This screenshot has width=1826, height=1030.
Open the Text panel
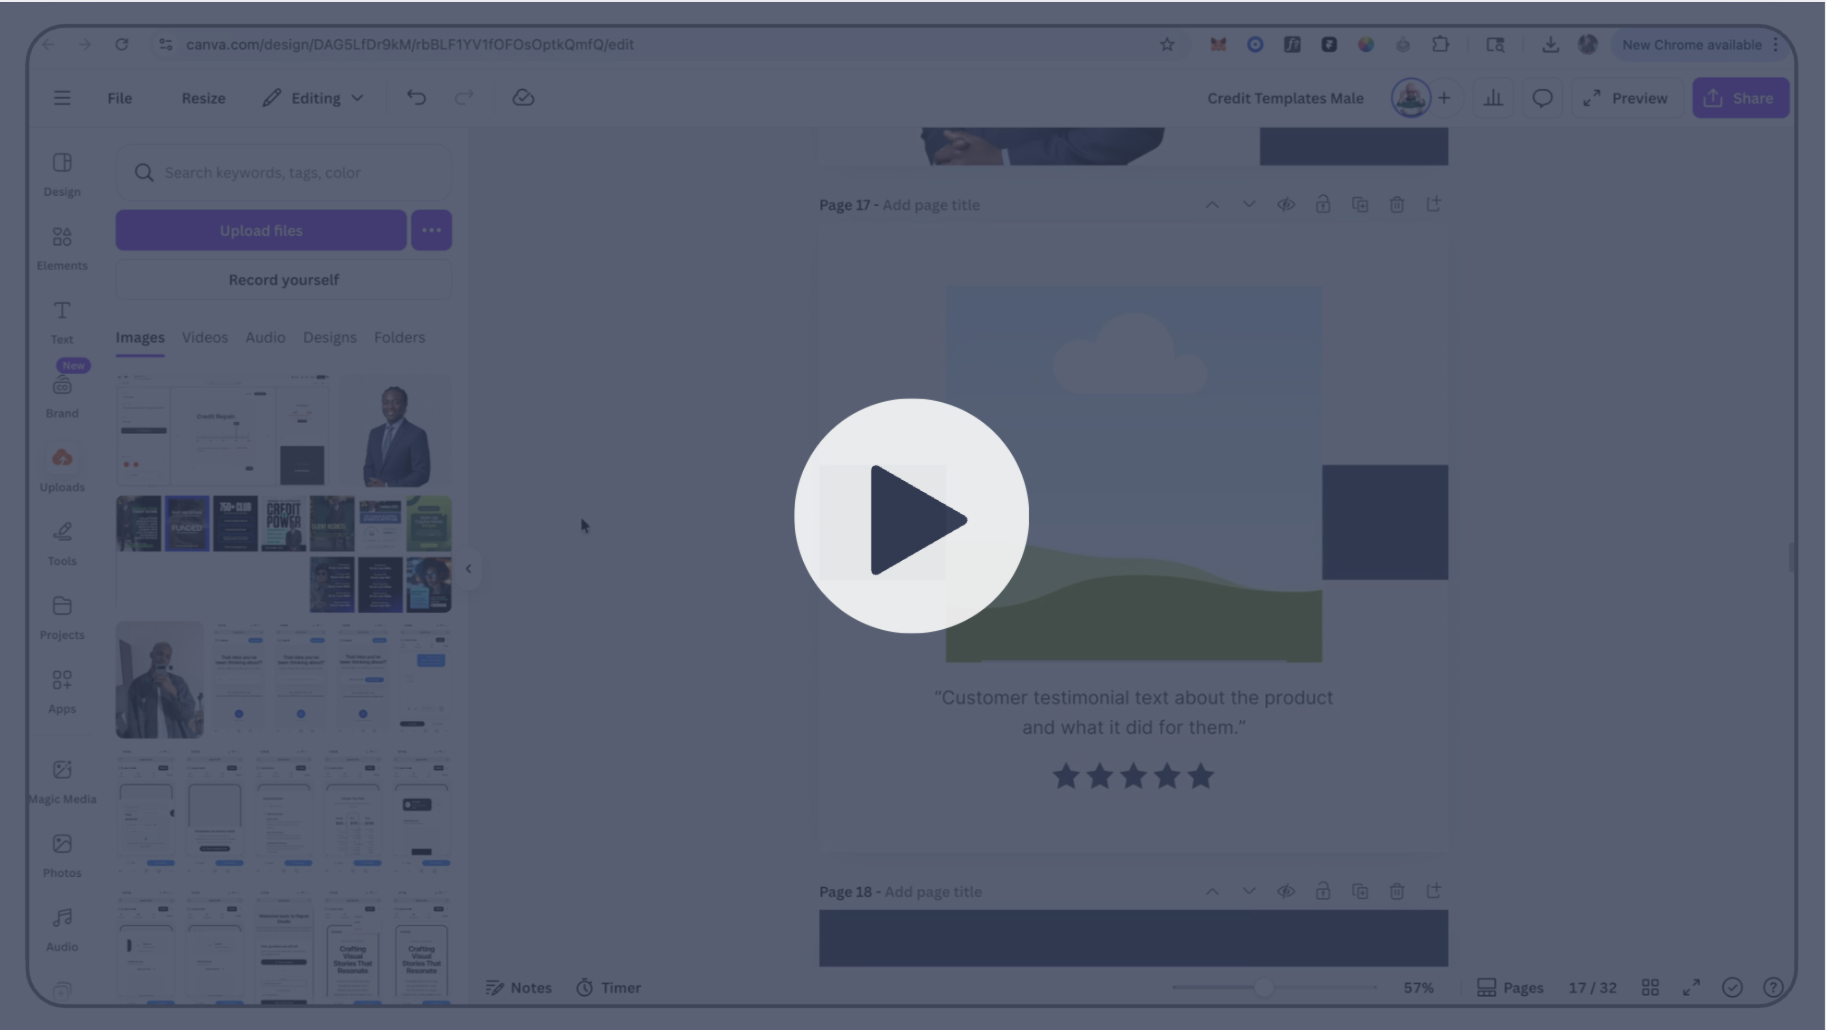coord(62,320)
